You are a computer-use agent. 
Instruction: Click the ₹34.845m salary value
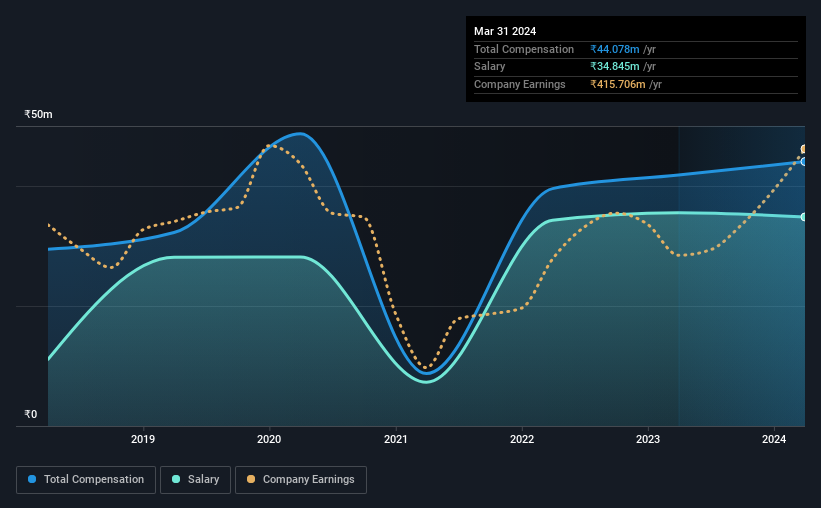(x=615, y=67)
